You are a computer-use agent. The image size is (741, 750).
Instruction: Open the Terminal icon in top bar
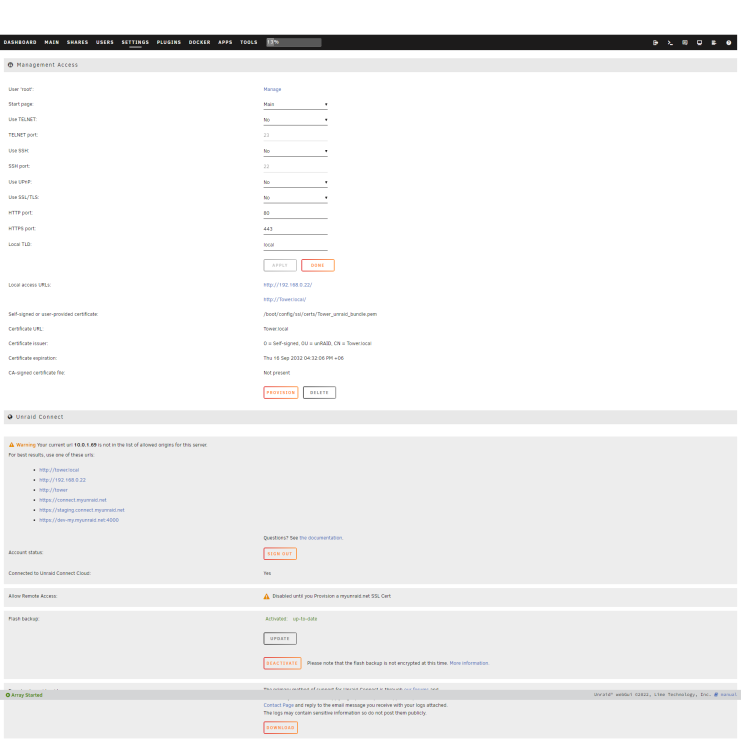pos(670,43)
